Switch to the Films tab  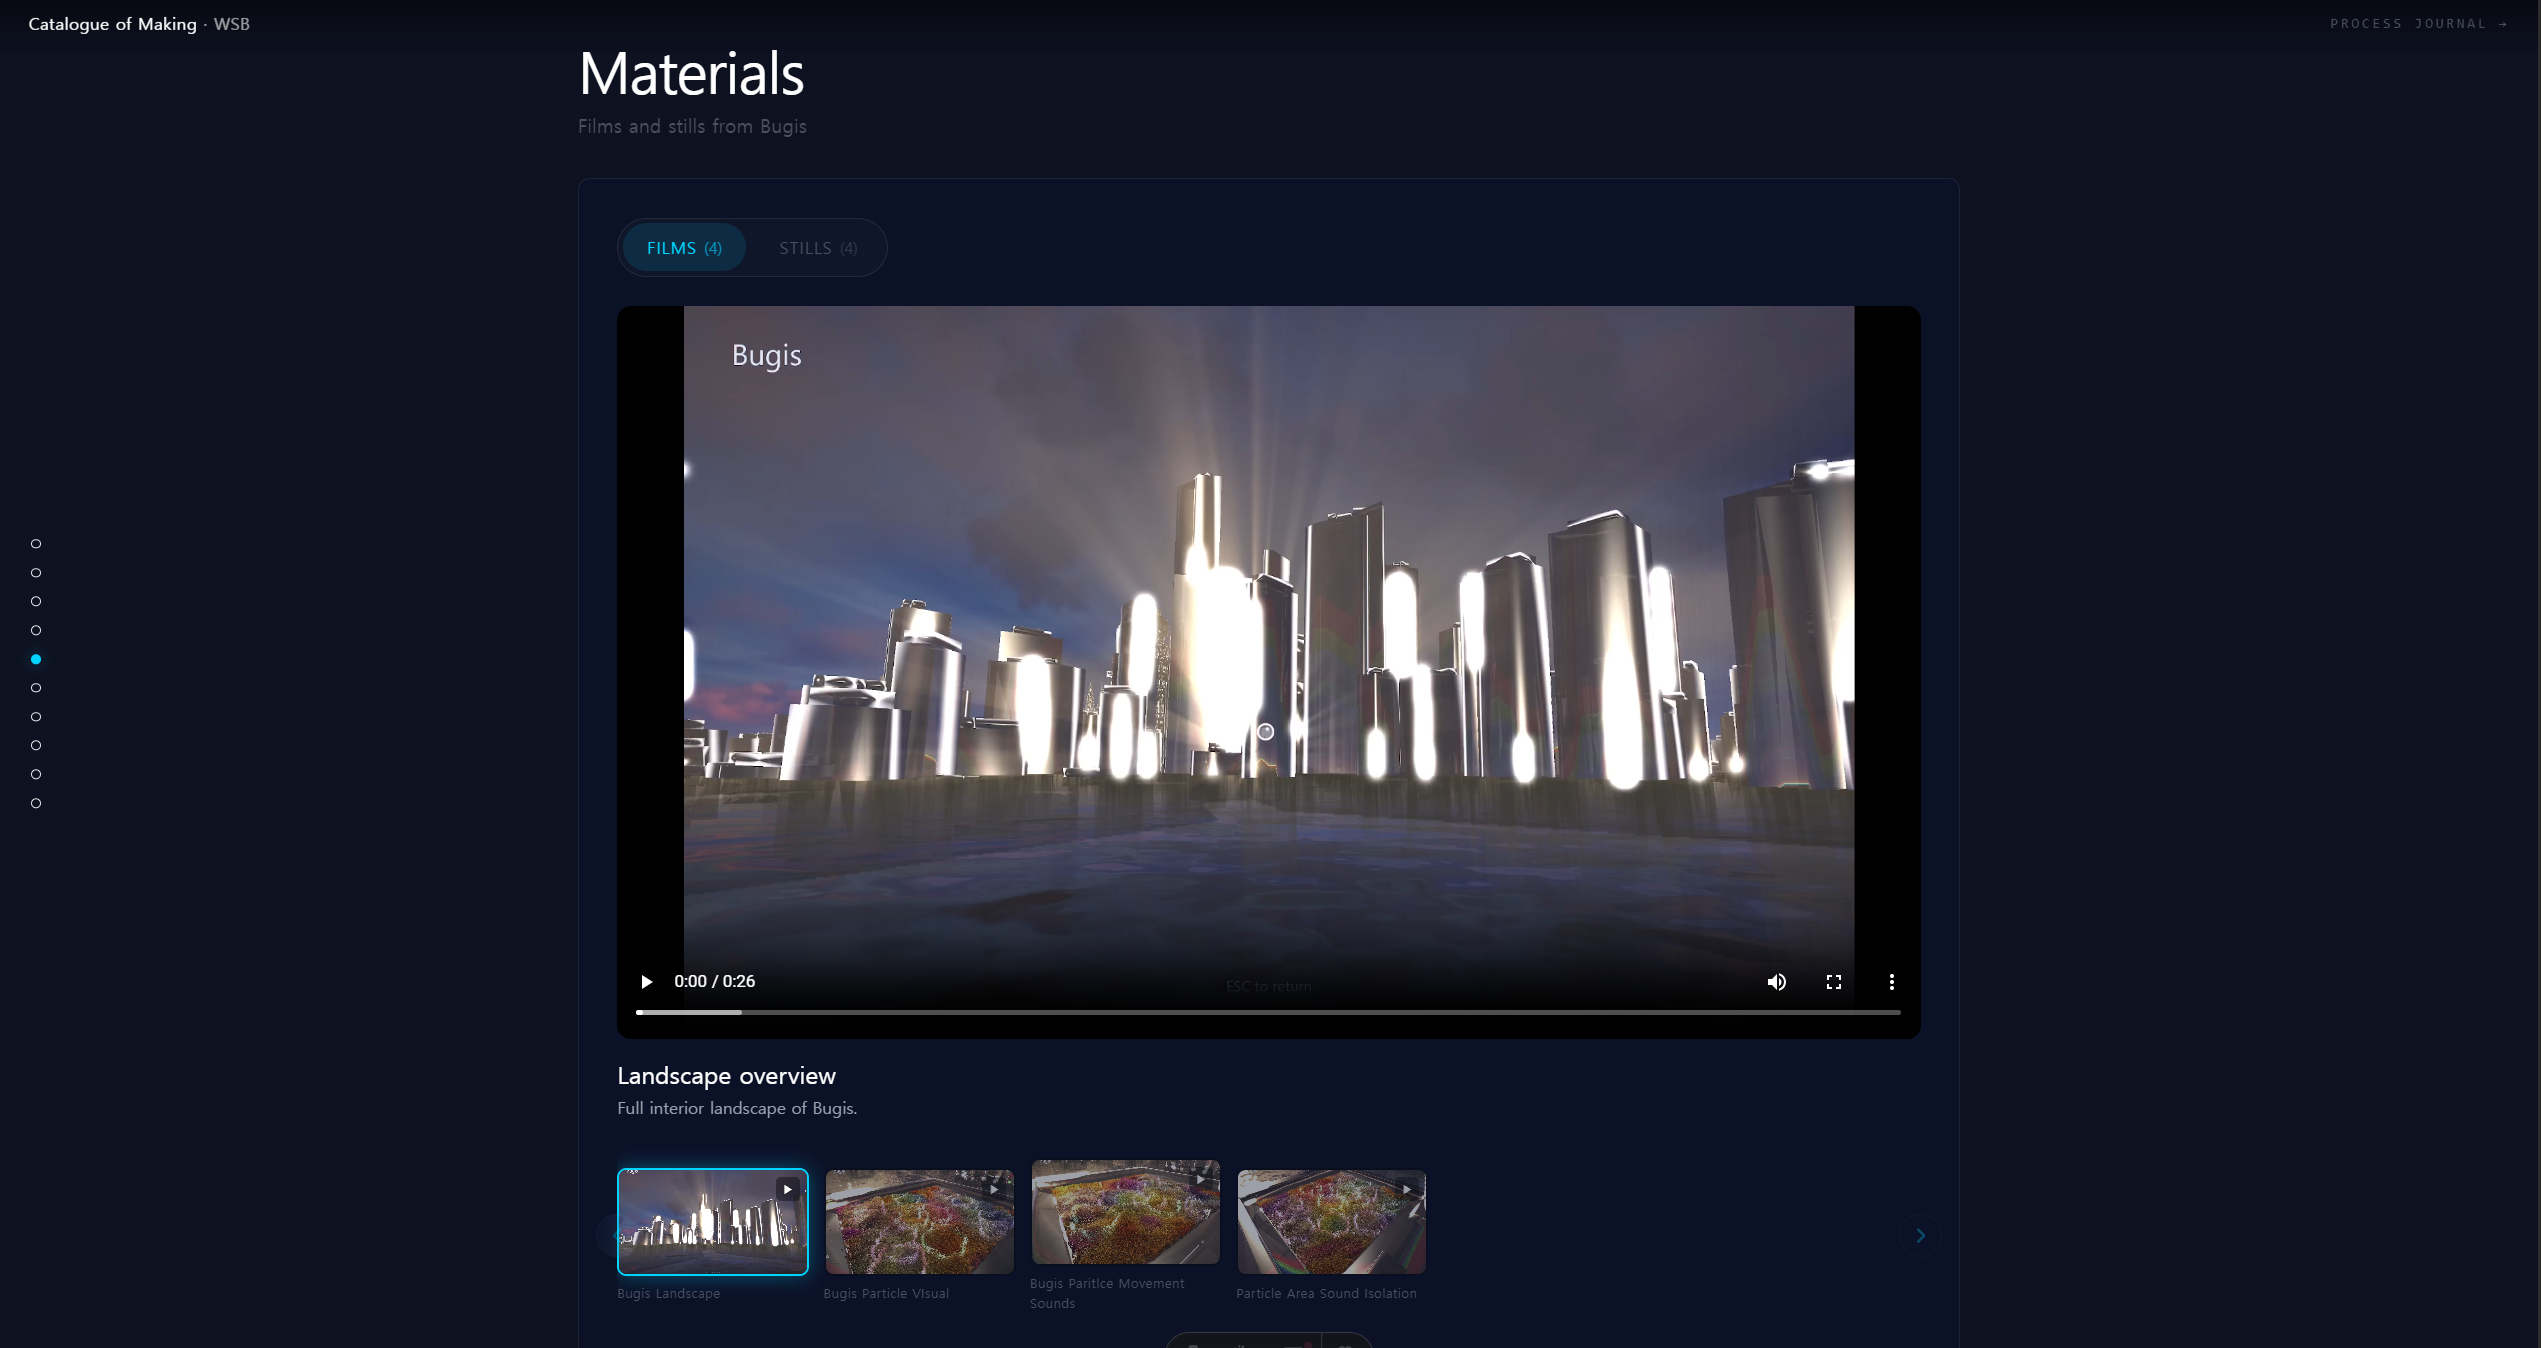tap(684, 248)
